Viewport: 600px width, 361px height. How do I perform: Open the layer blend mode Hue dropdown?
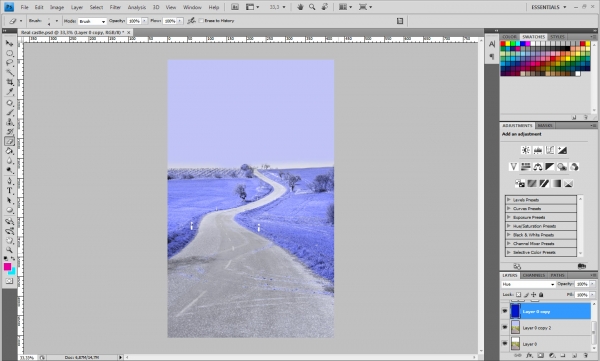(528, 284)
